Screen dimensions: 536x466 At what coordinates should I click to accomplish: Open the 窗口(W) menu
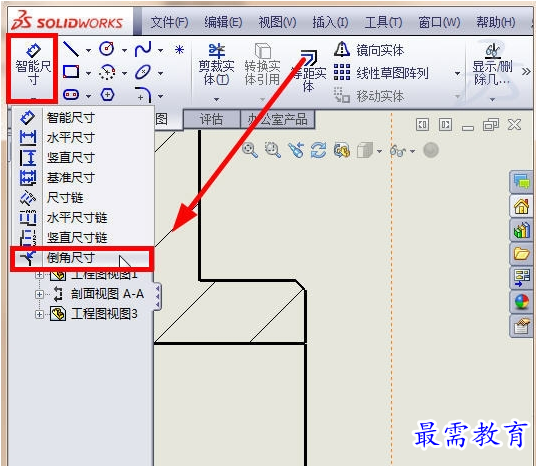(439, 23)
